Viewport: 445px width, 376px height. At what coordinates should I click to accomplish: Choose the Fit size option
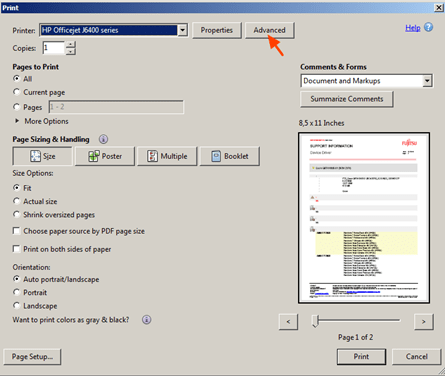tap(16, 188)
